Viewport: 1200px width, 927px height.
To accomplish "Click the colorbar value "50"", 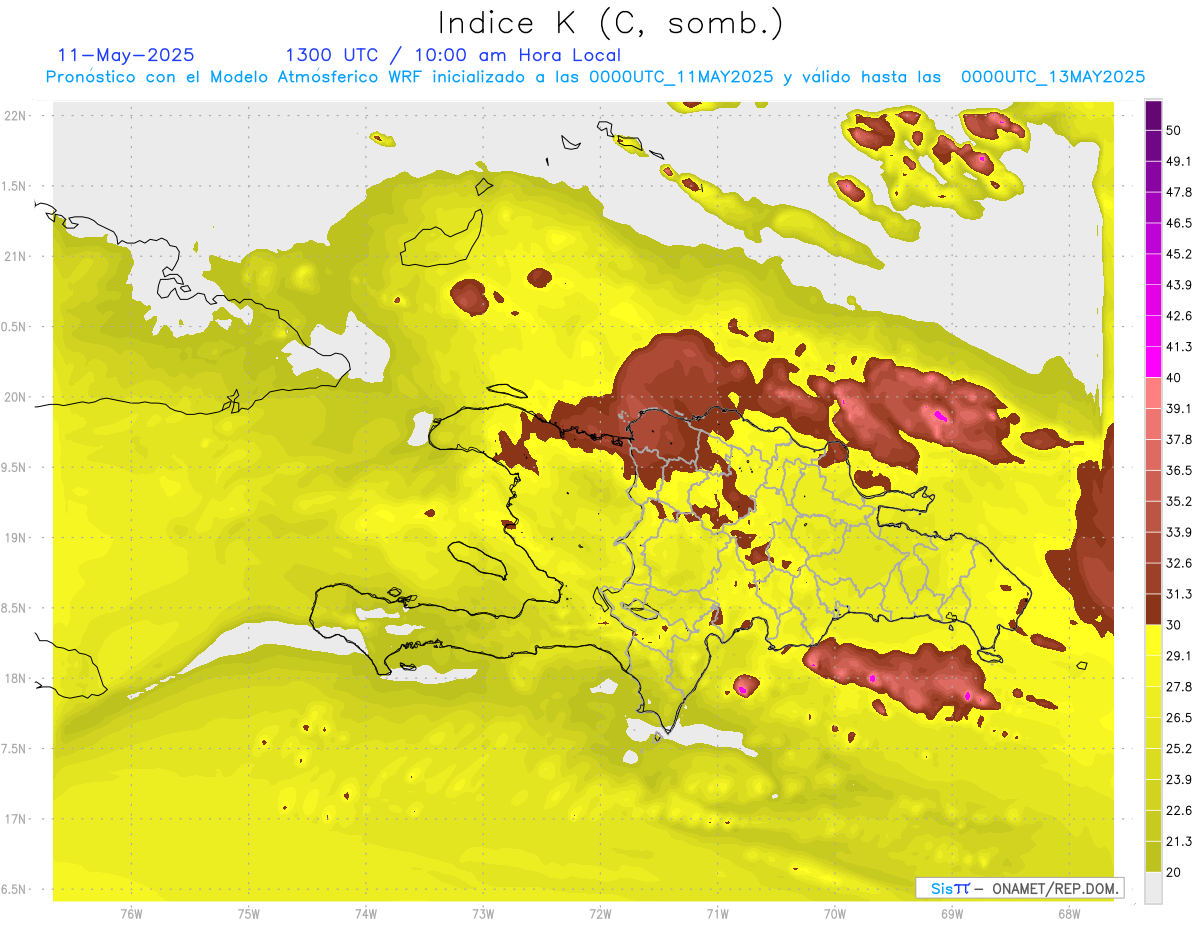I will click(x=1174, y=130).
